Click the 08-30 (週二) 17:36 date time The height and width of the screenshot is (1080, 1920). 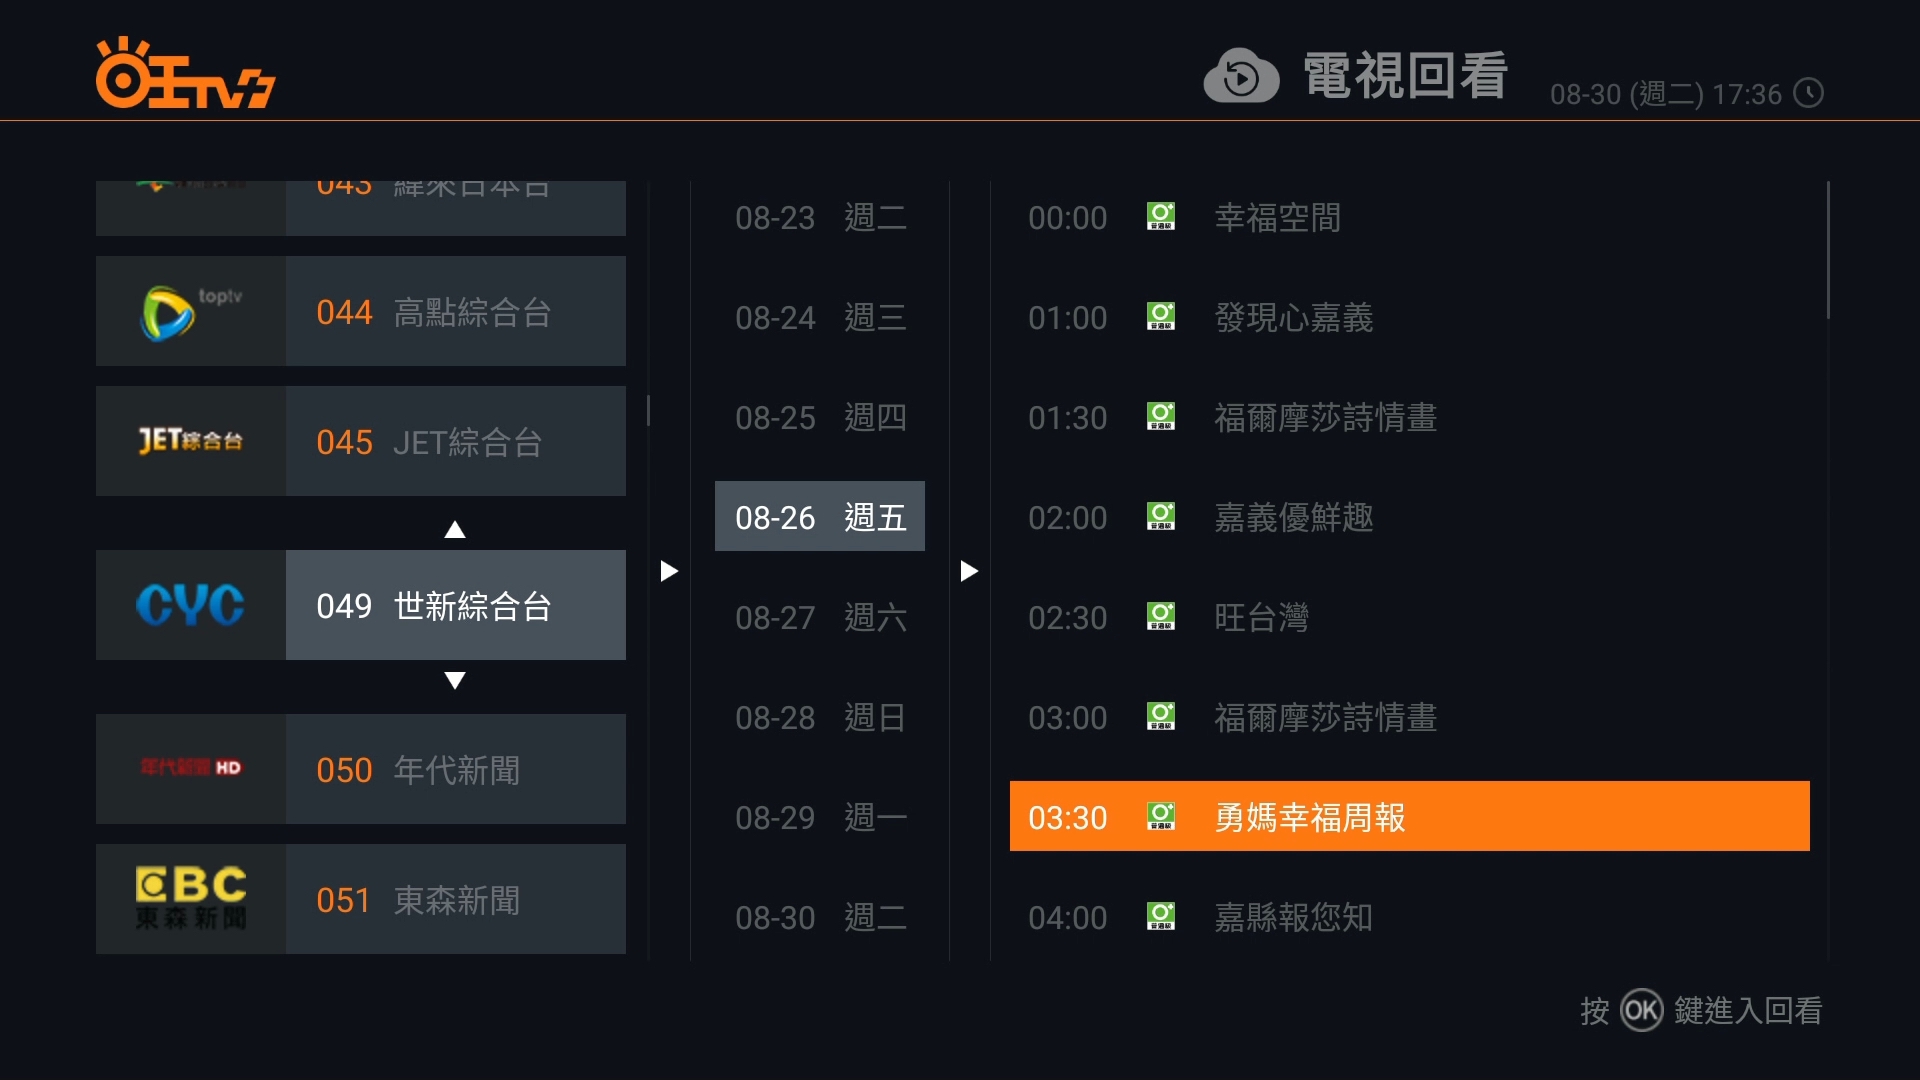pyautogui.click(x=1666, y=94)
